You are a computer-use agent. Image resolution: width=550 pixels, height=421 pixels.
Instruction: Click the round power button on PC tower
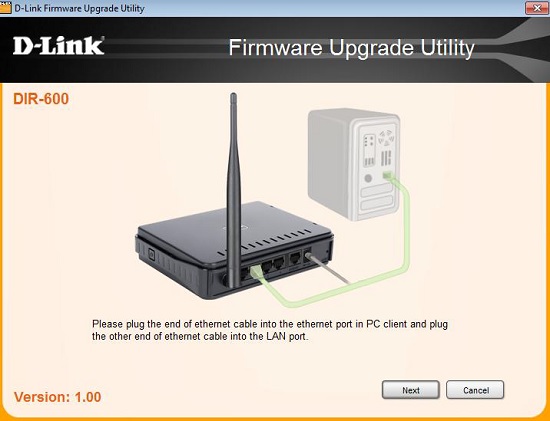click(368, 178)
